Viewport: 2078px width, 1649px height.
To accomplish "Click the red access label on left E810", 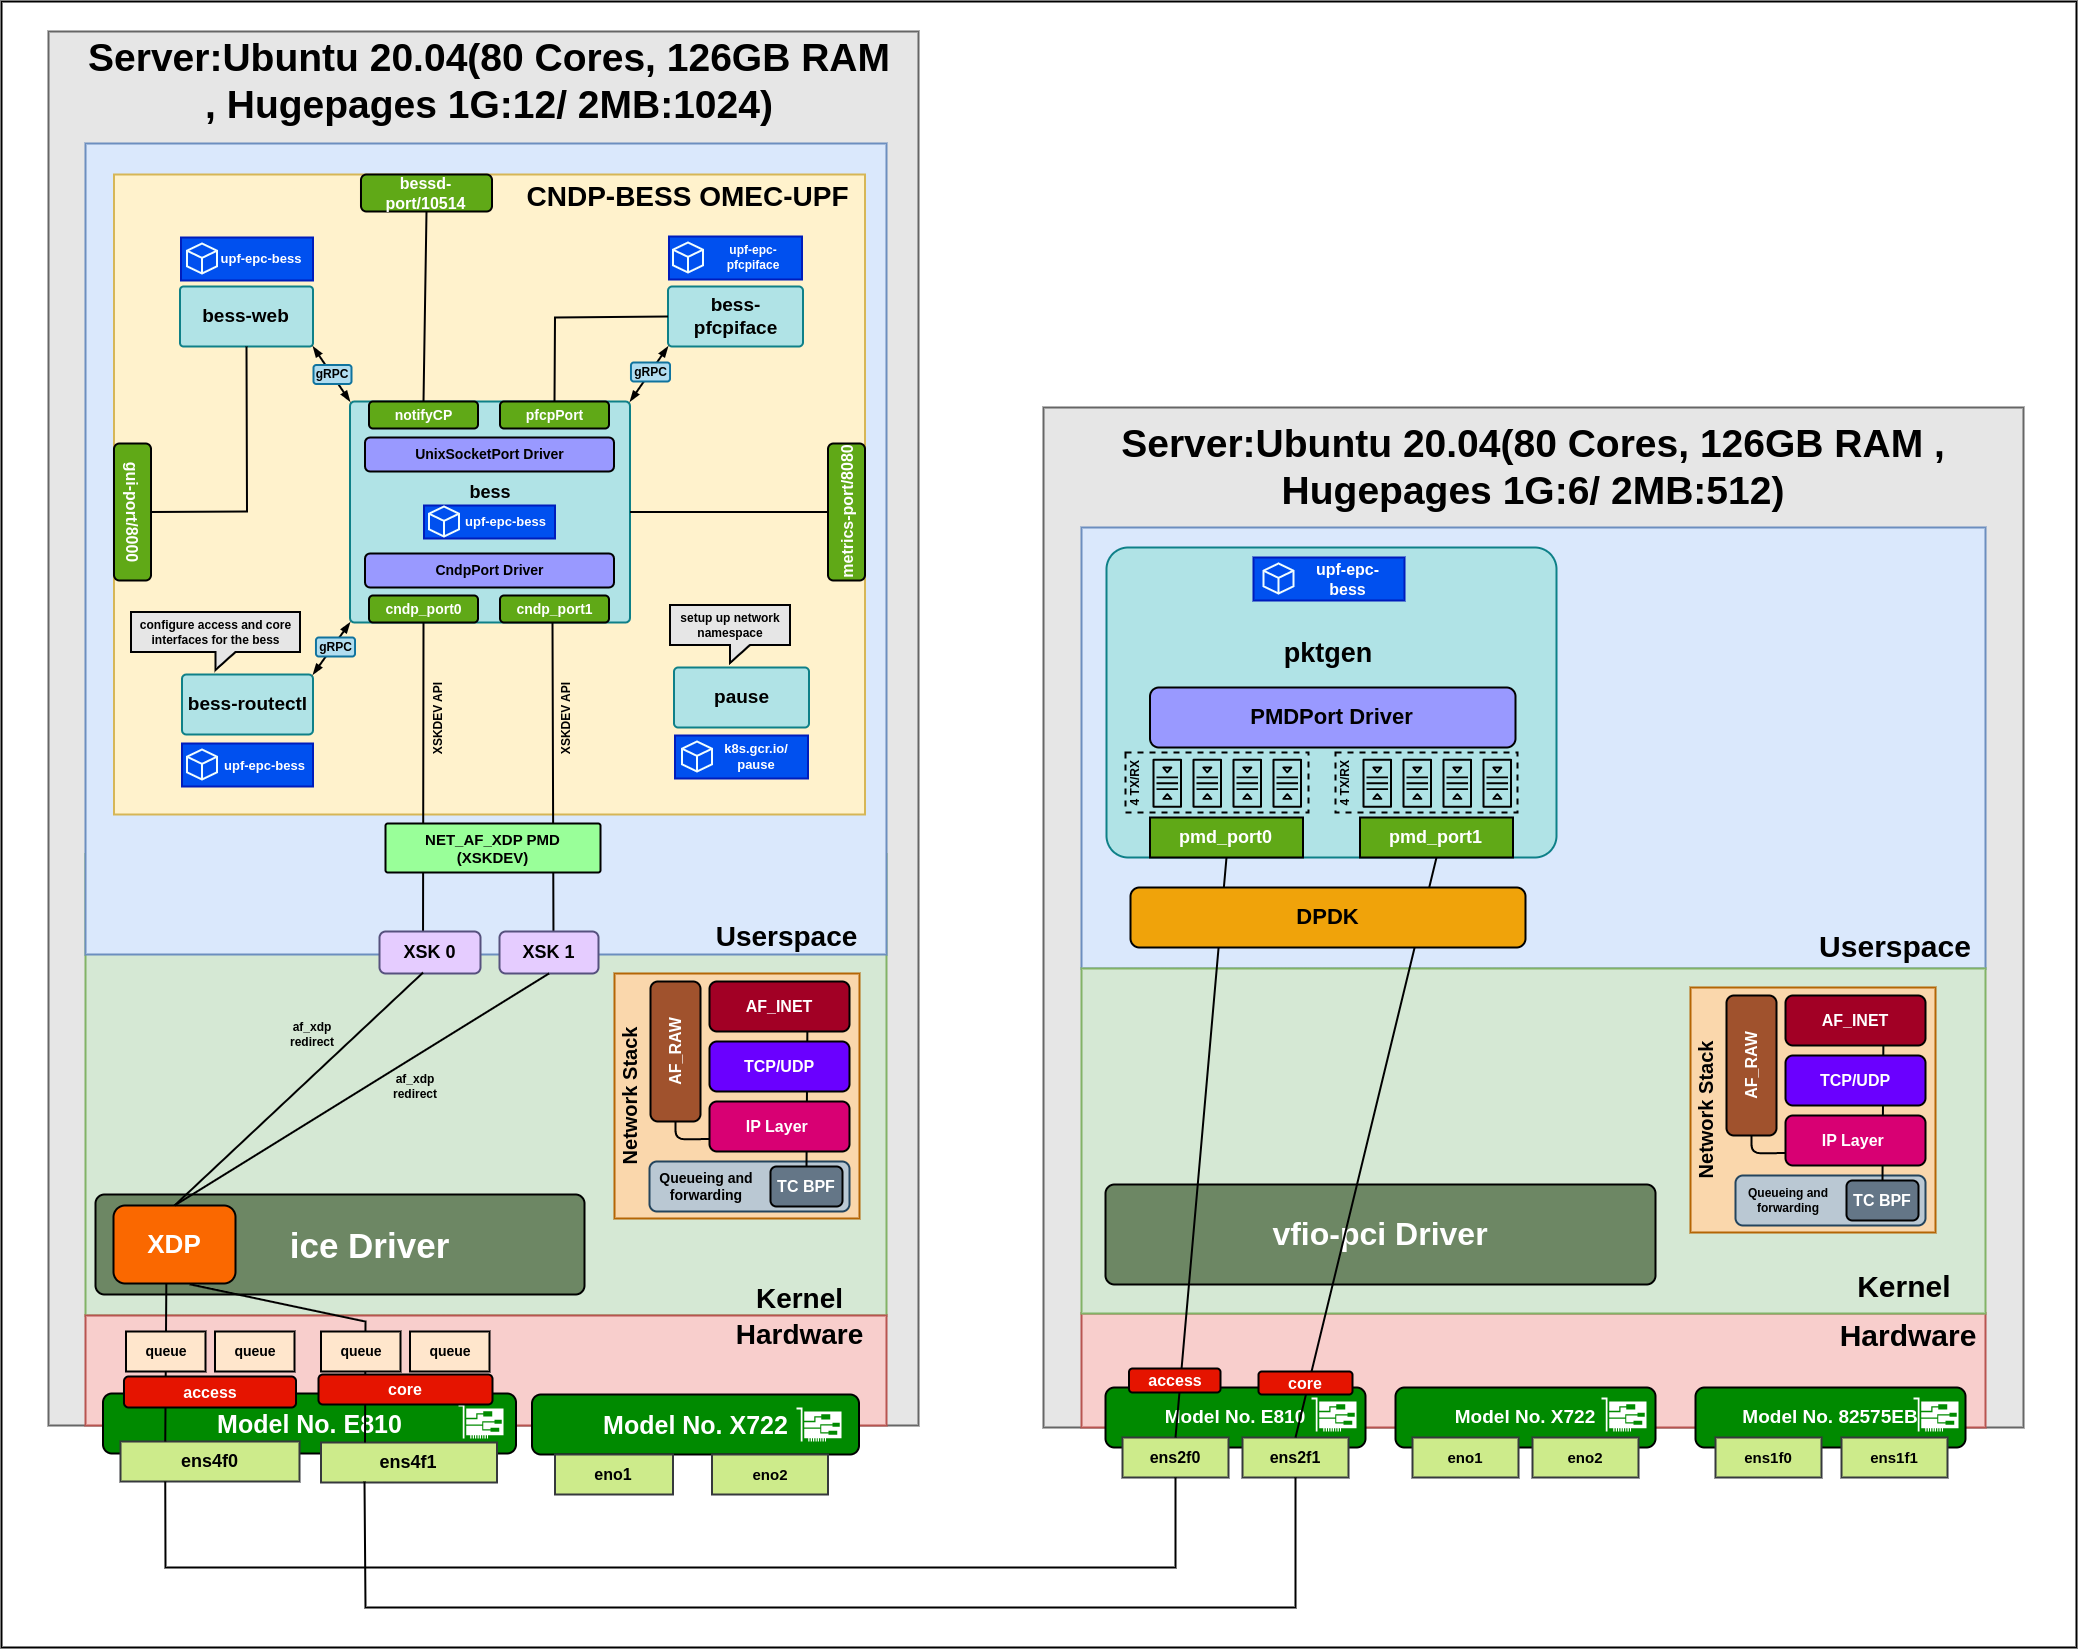I will point(210,1392).
